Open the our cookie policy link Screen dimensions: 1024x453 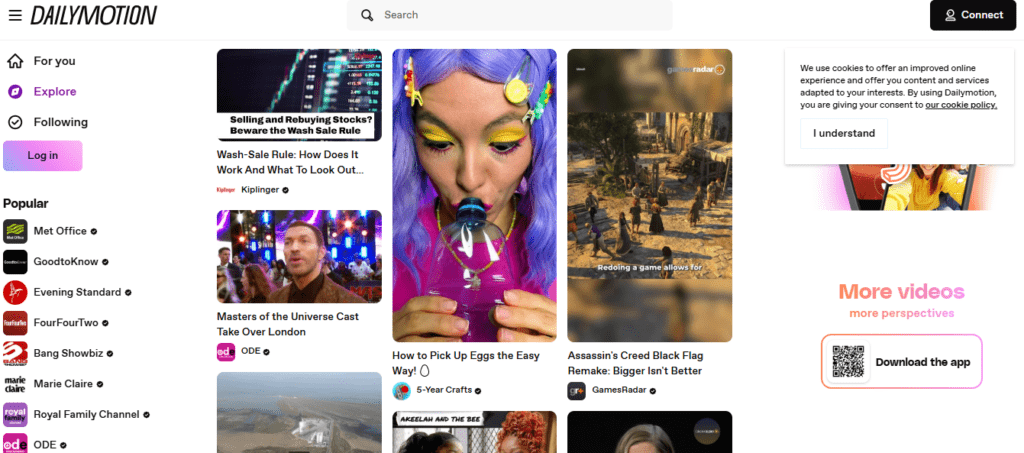coord(961,105)
